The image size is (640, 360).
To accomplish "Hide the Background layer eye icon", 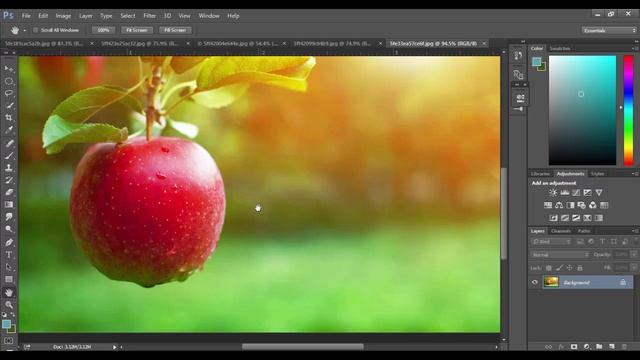I will pyautogui.click(x=535, y=282).
